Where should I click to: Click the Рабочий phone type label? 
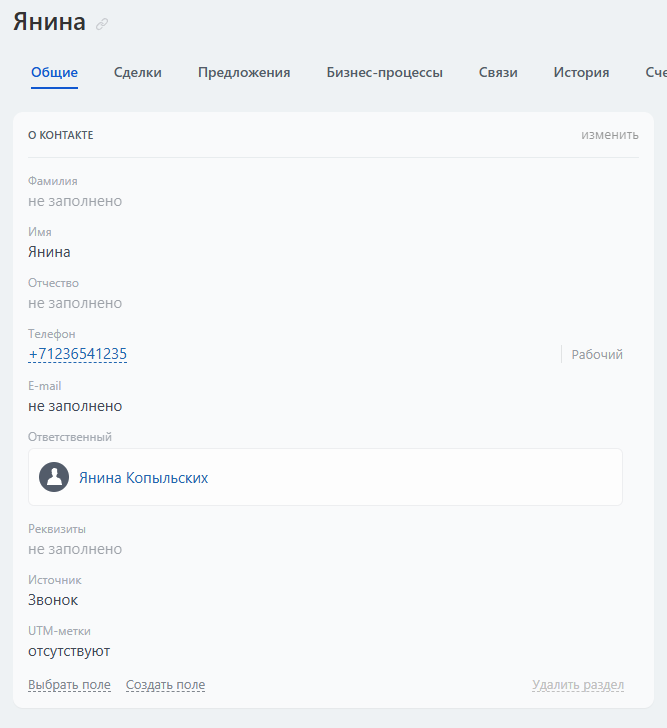click(x=597, y=354)
